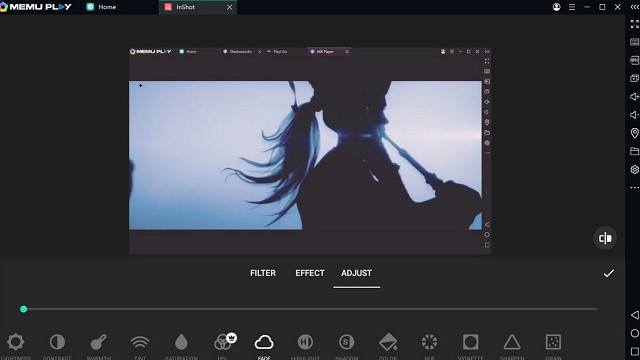This screenshot has height=360, width=640.
Task: Select the Shadow adjustment icon
Action: pos(347,342)
